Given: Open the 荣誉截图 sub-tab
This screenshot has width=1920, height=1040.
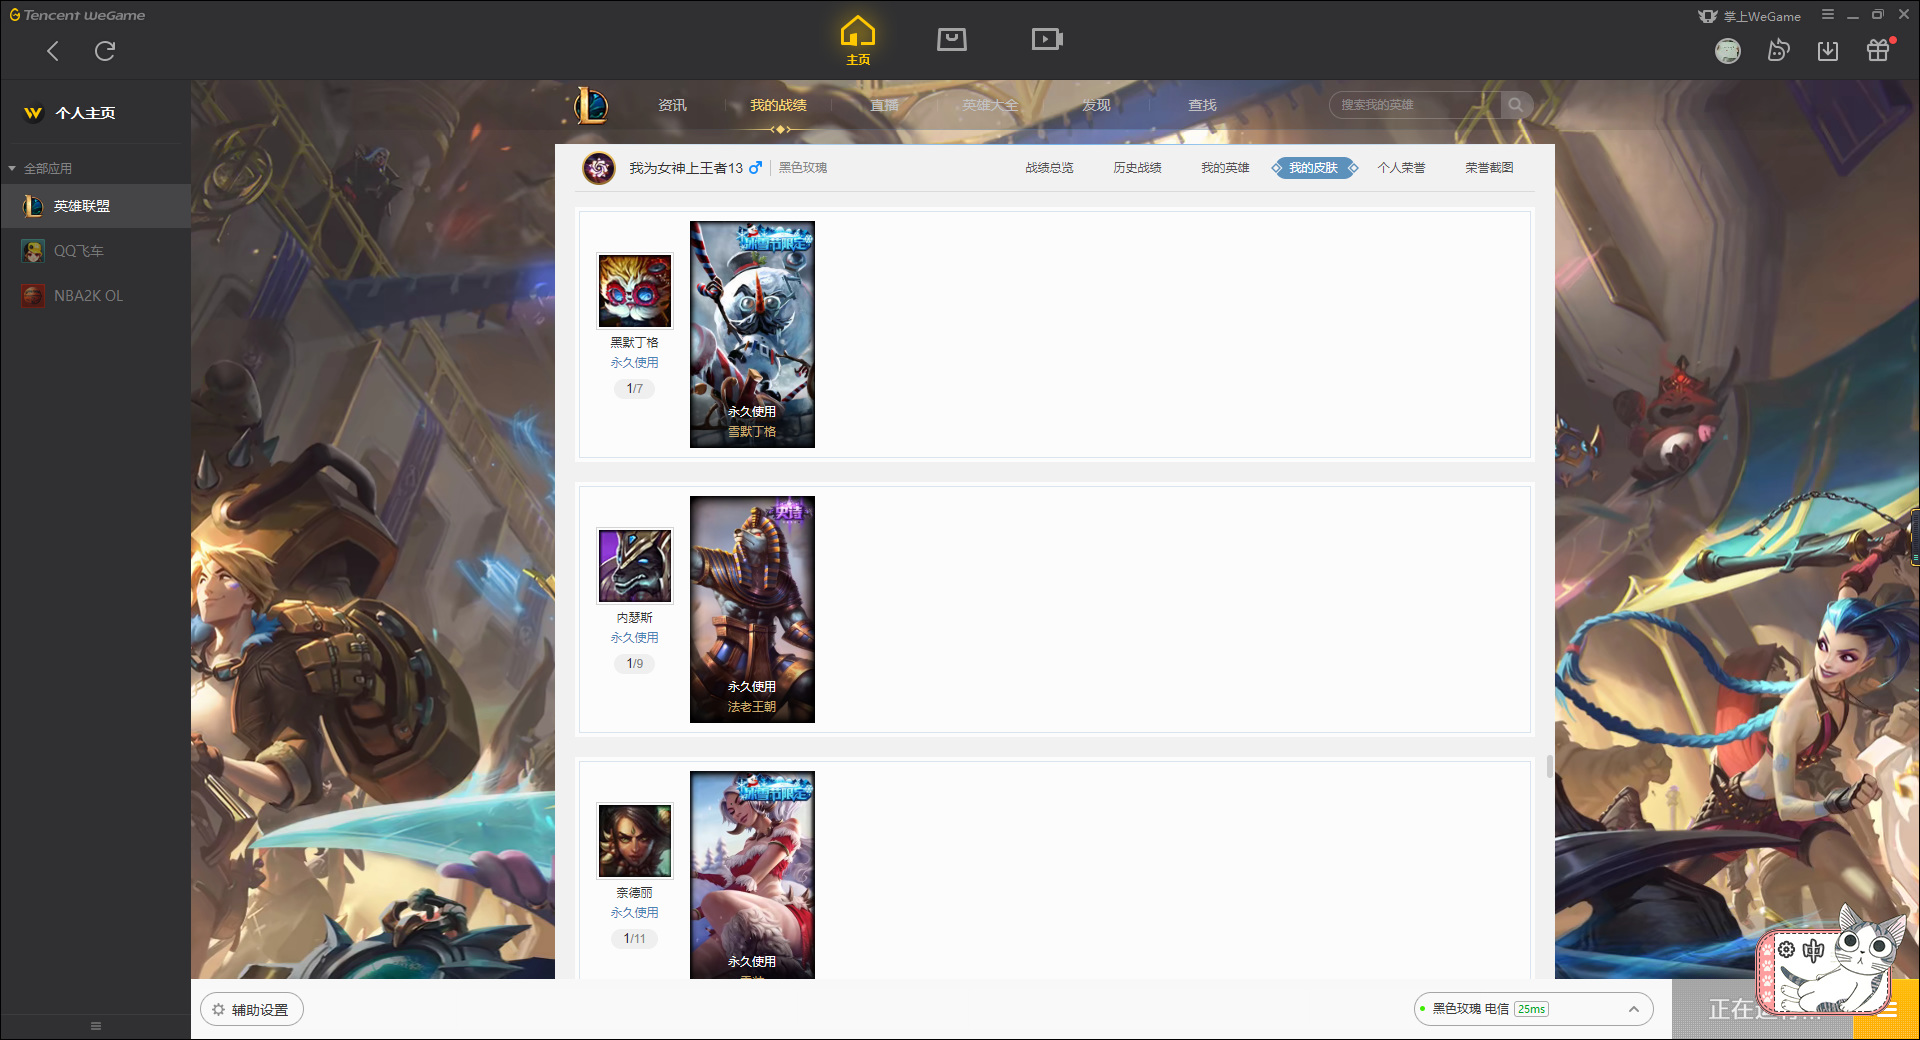Looking at the screenshot, I should (1489, 168).
